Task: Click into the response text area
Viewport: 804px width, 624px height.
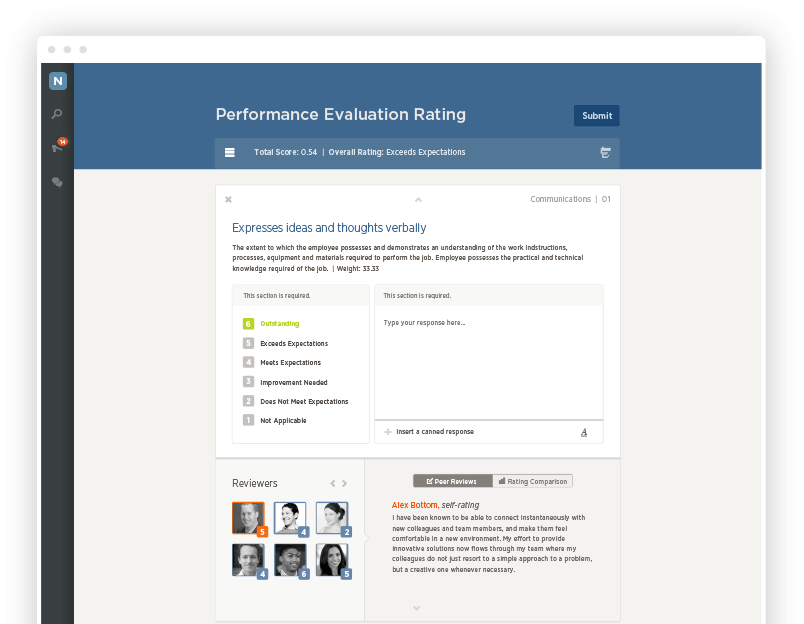Action: [x=489, y=363]
